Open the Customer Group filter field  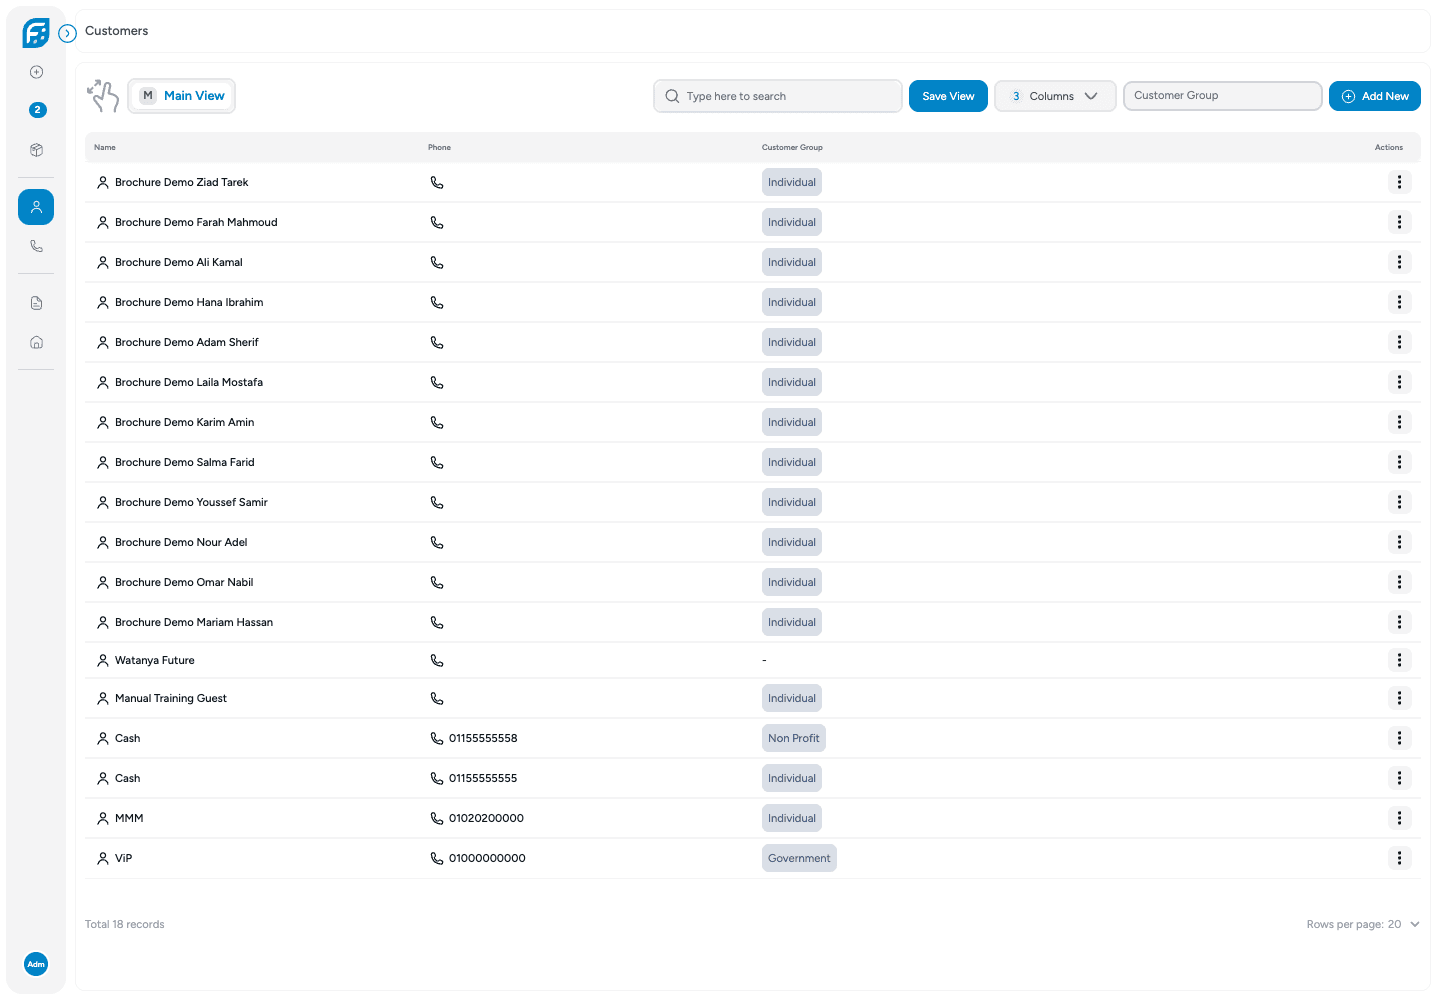(x=1223, y=96)
